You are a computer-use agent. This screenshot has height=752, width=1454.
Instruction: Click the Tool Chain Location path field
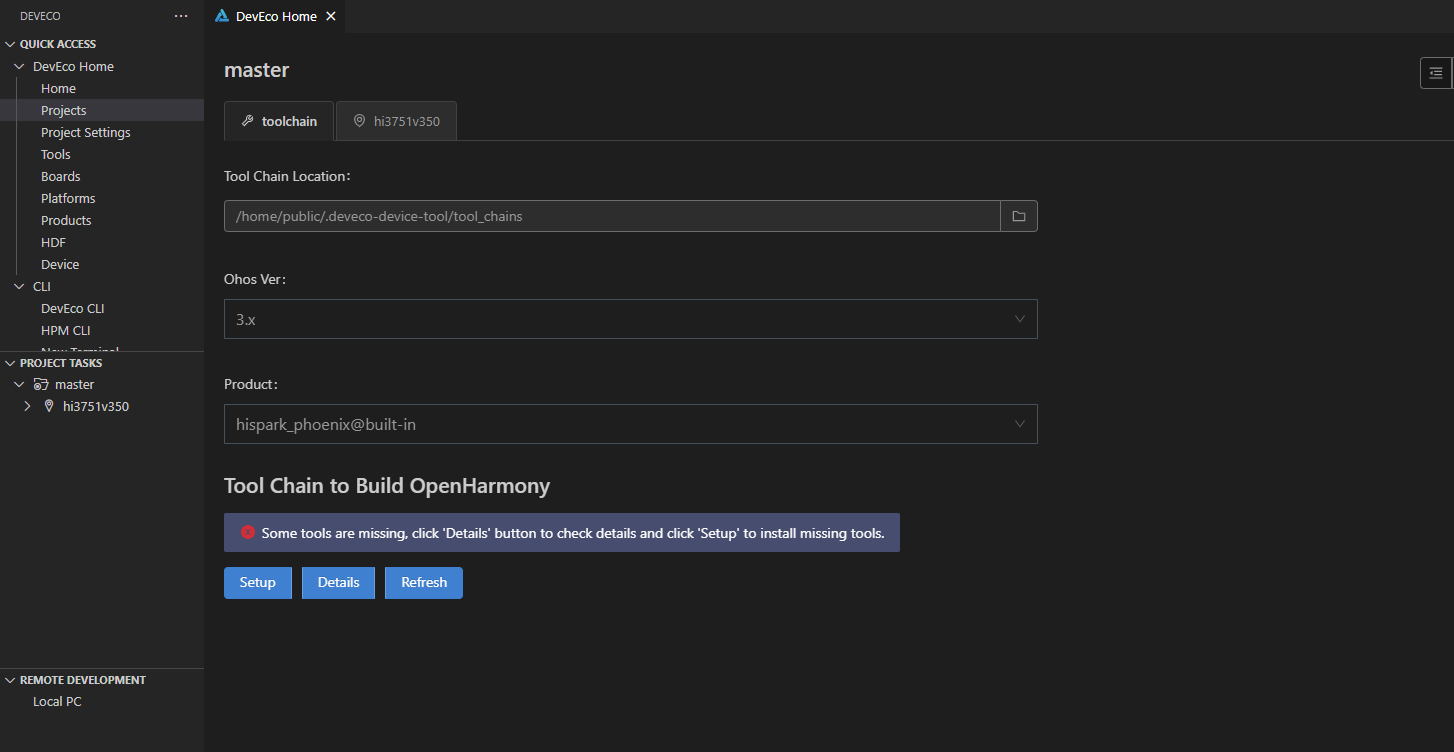pyautogui.click(x=612, y=216)
